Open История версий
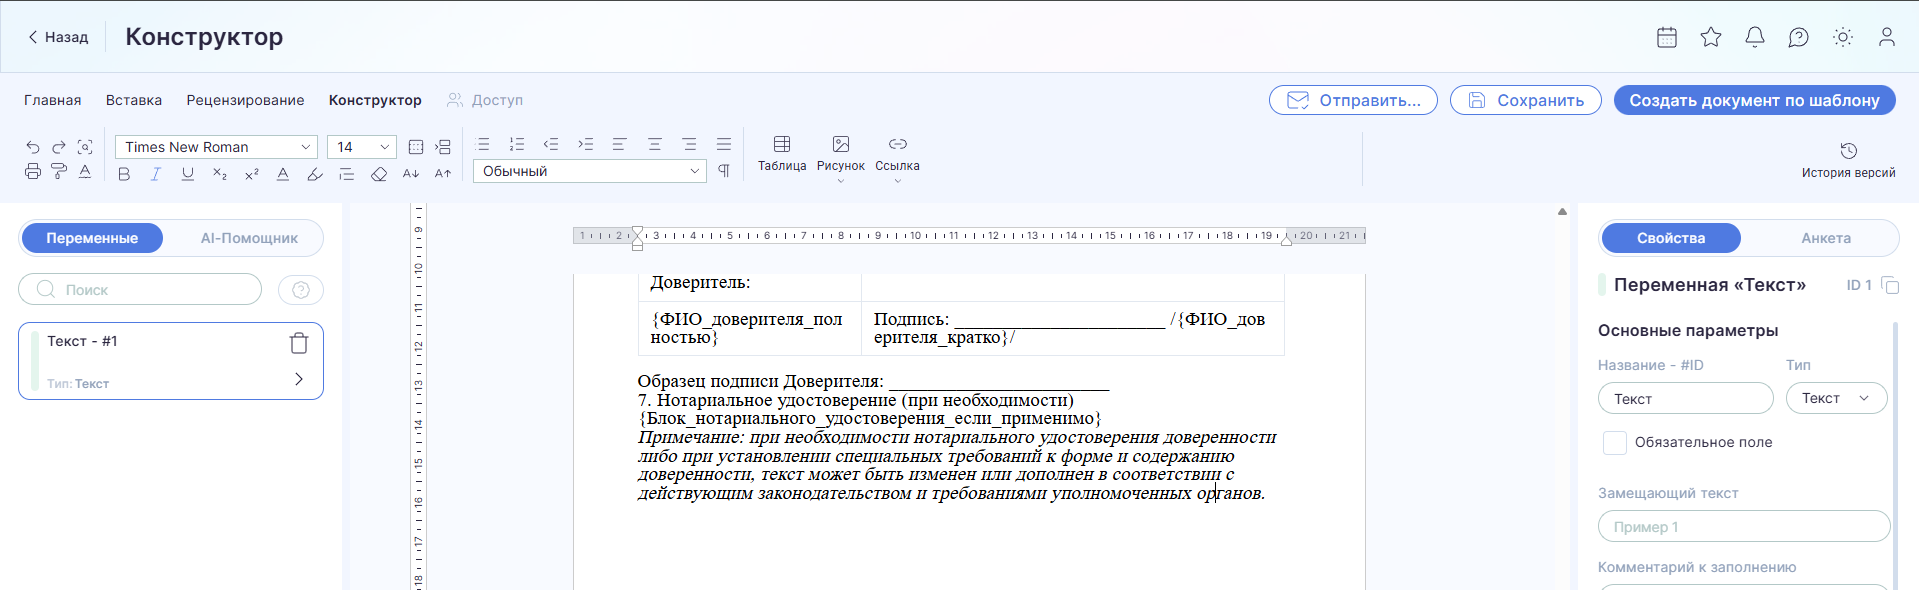The height and width of the screenshot is (590, 1919). pyautogui.click(x=1848, y=159)
